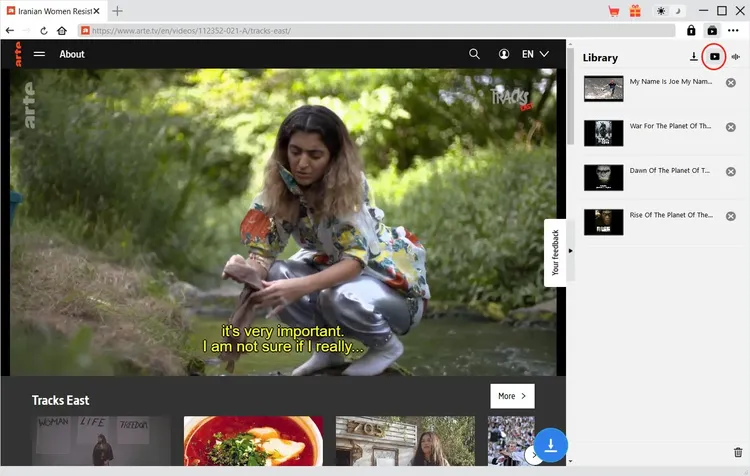Open the Arte hamburger menu
Viewport: 750px width, 476px height.
[39, 54]
